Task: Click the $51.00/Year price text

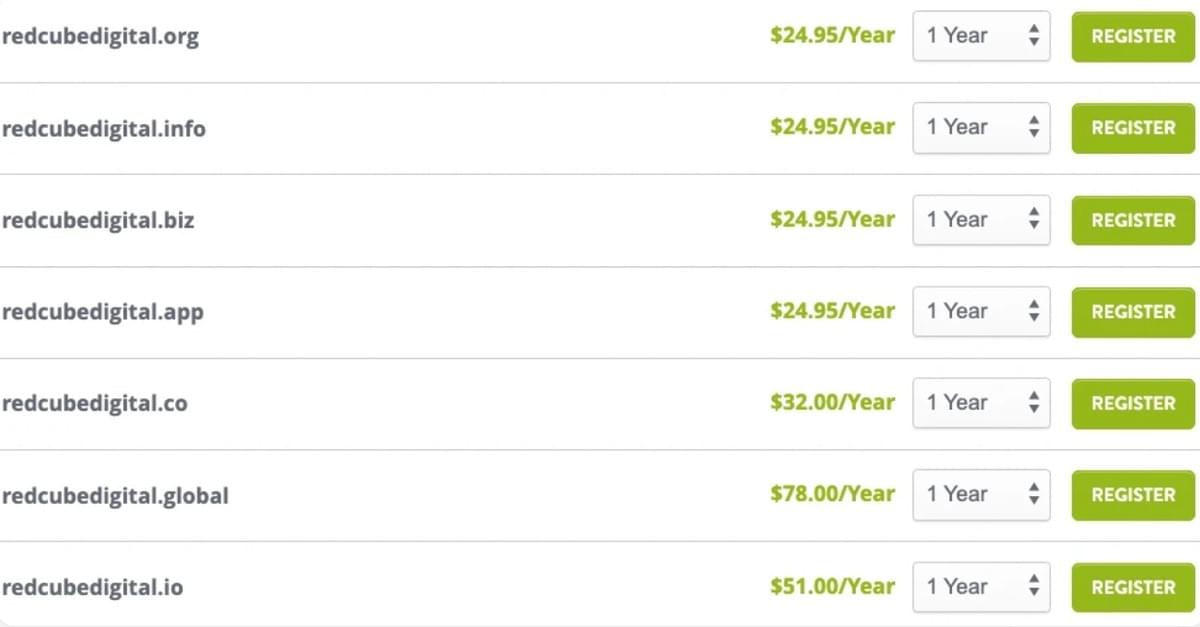Action: [832, 586]
